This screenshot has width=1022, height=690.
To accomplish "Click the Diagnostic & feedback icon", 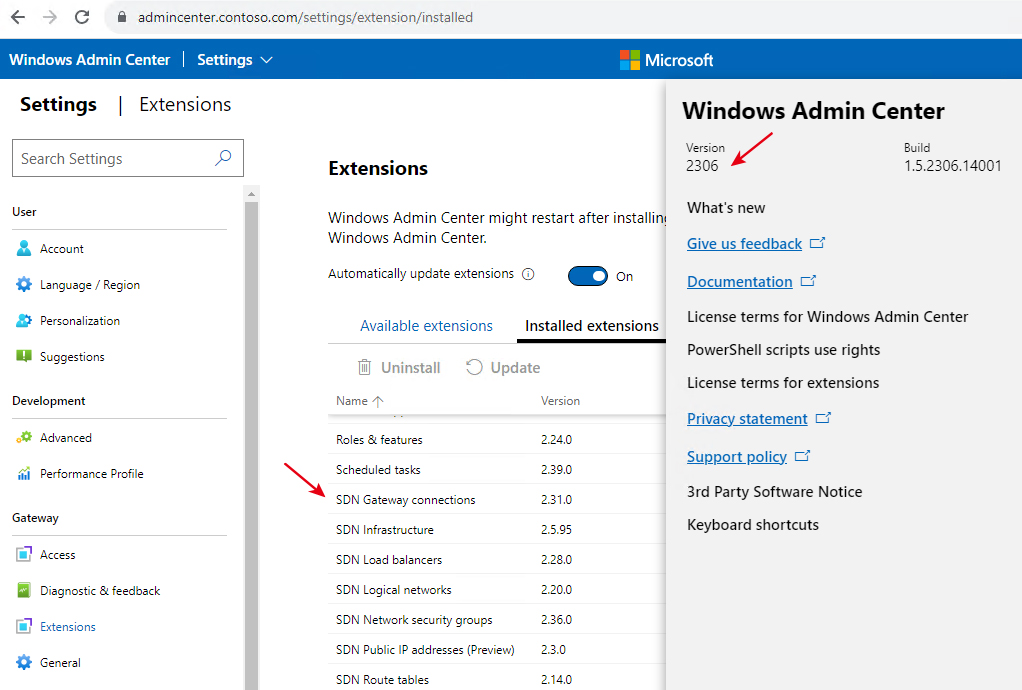I will pos(23,590).
